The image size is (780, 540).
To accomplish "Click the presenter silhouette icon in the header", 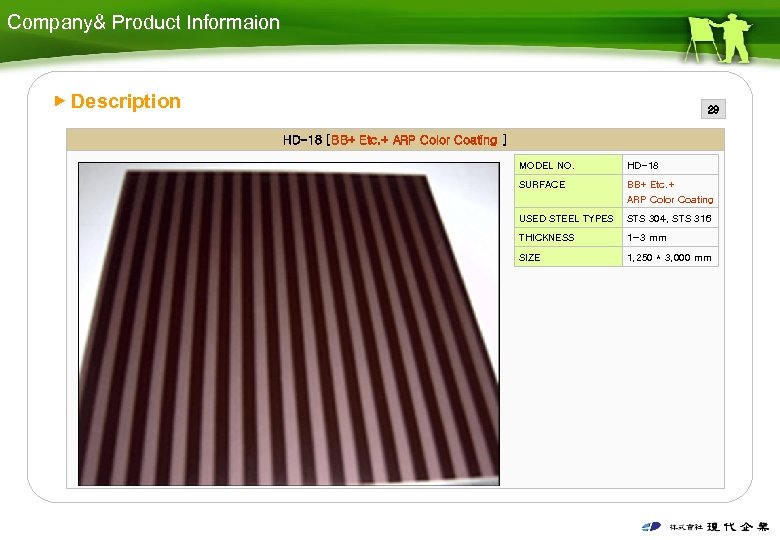I will 718,38.
